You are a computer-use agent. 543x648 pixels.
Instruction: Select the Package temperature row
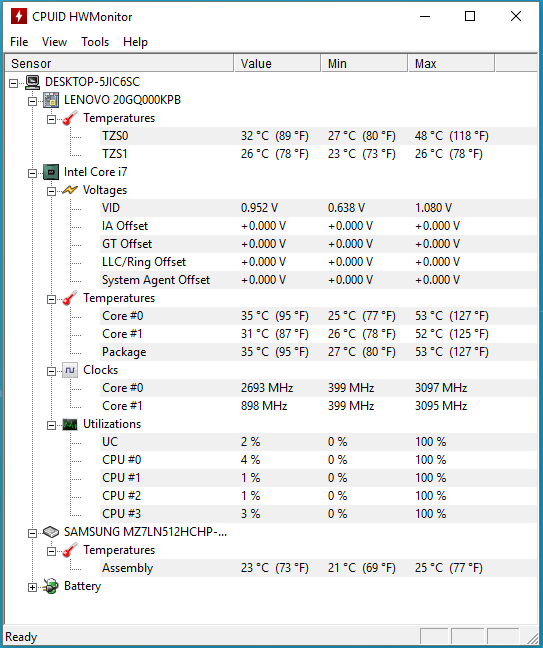(319, 352)
